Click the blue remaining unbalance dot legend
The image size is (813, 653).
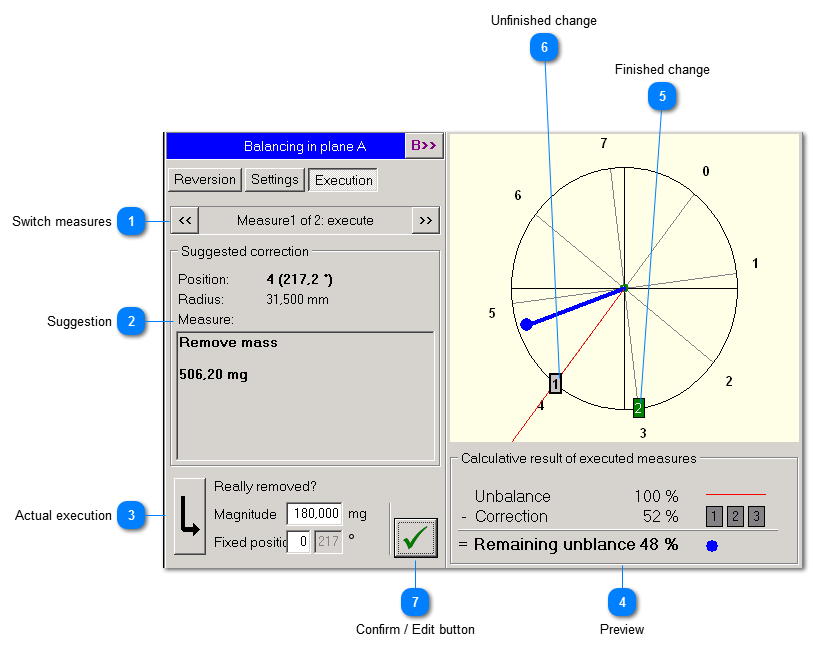712,546
